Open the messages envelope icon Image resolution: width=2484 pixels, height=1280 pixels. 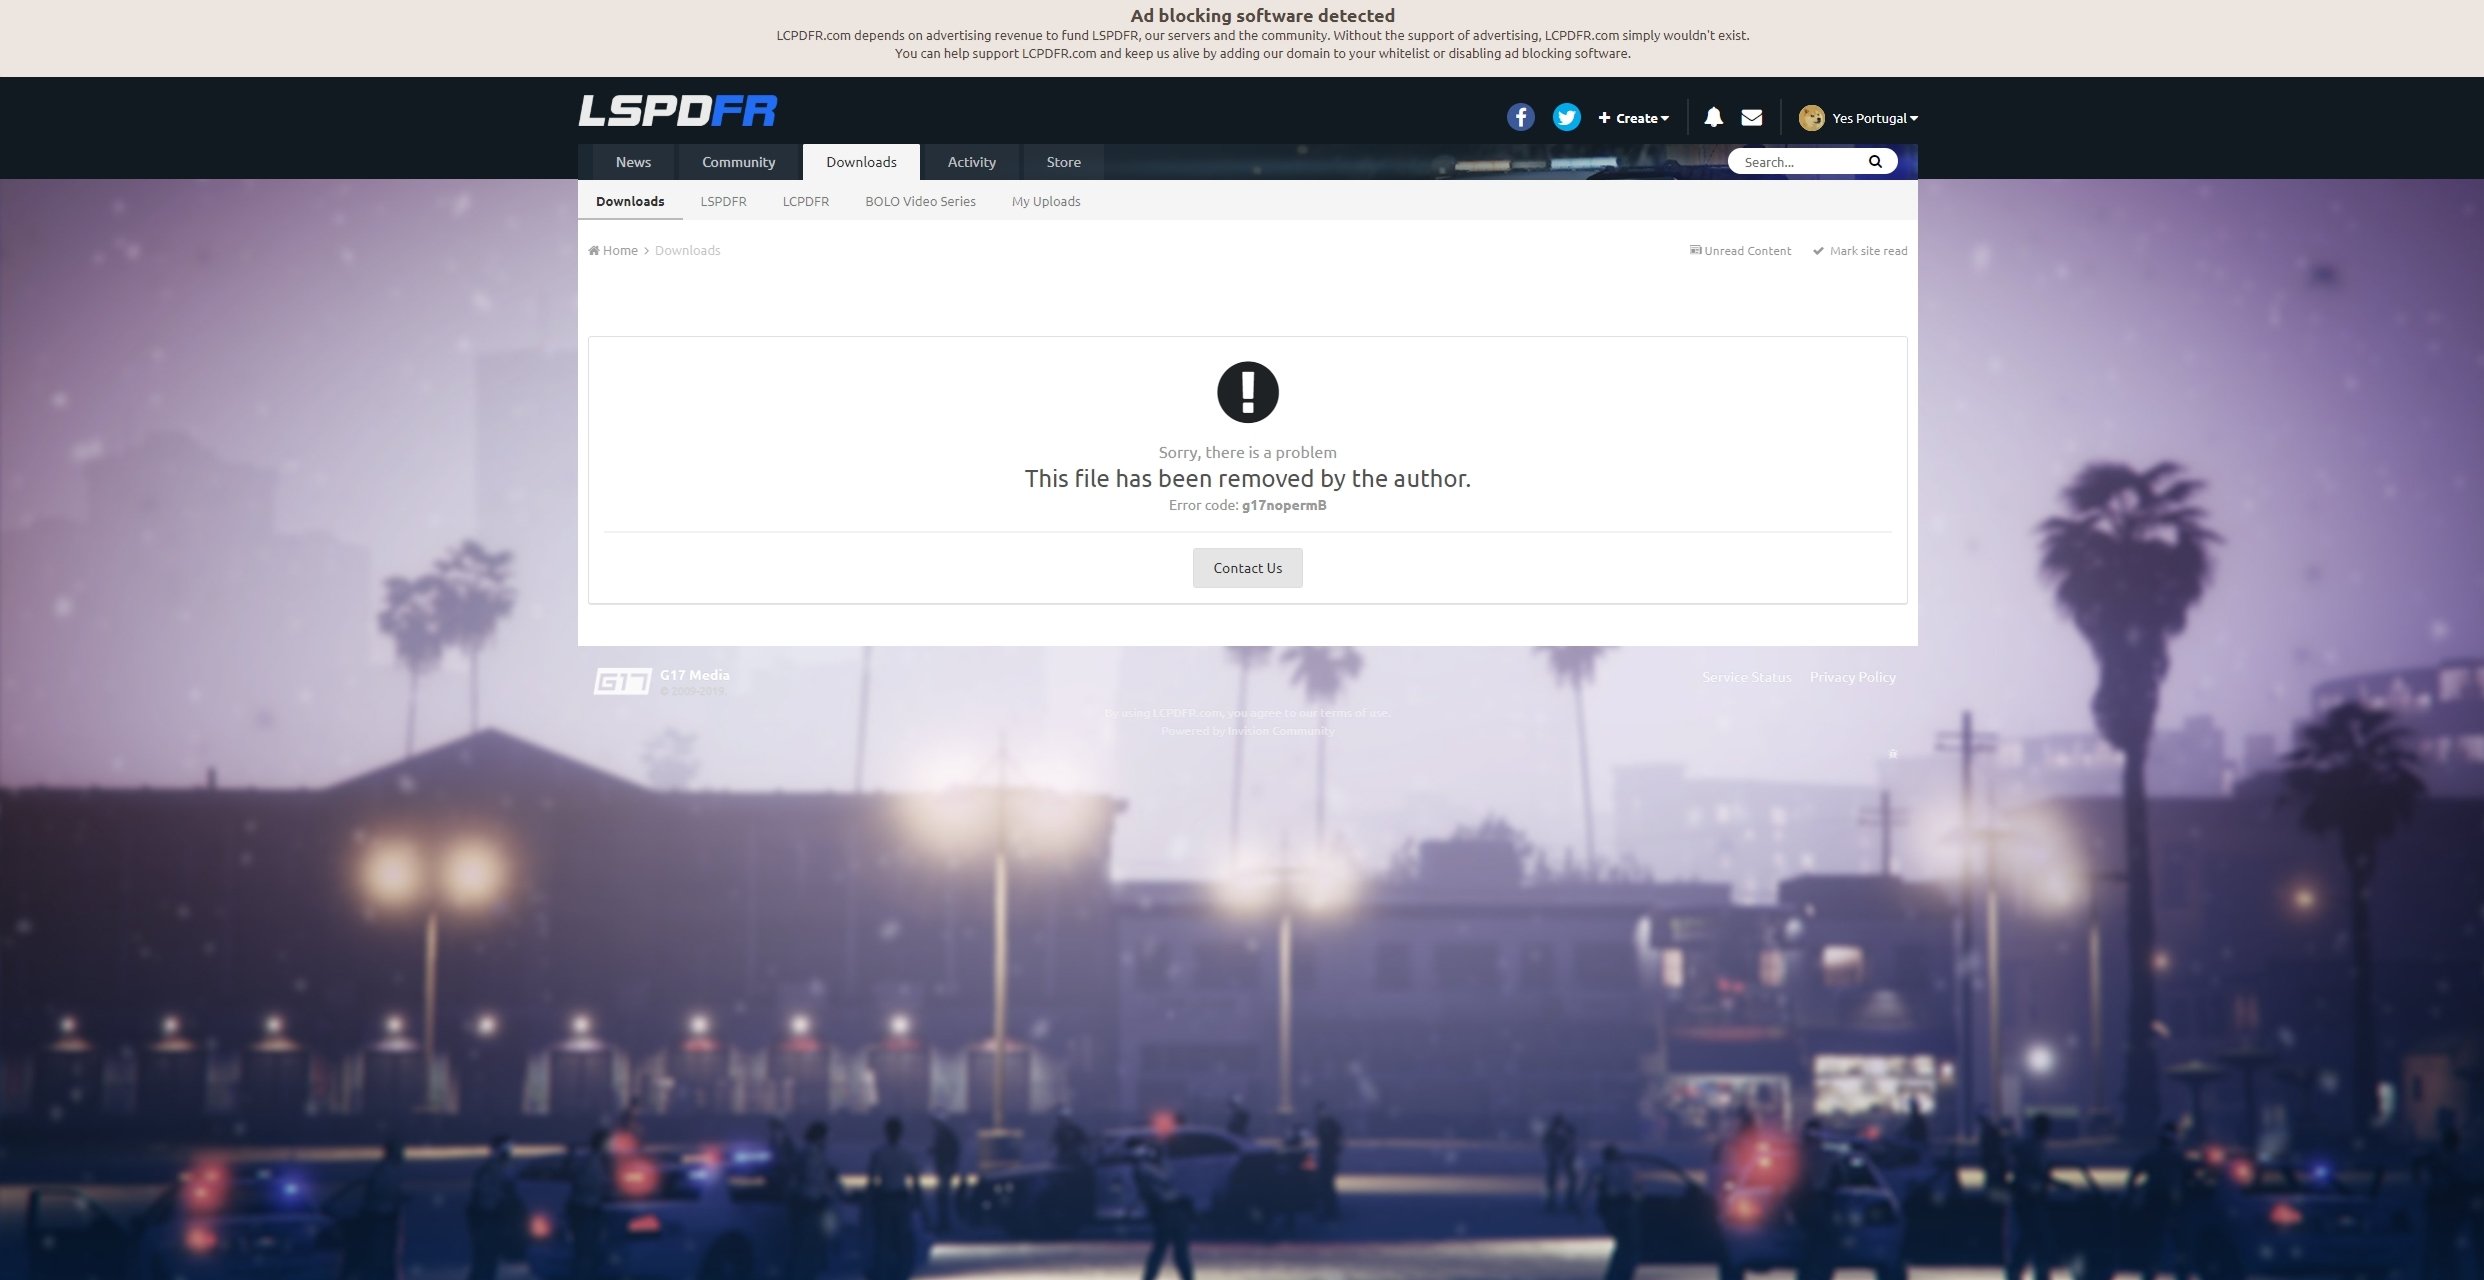(x=1751, y=117)
